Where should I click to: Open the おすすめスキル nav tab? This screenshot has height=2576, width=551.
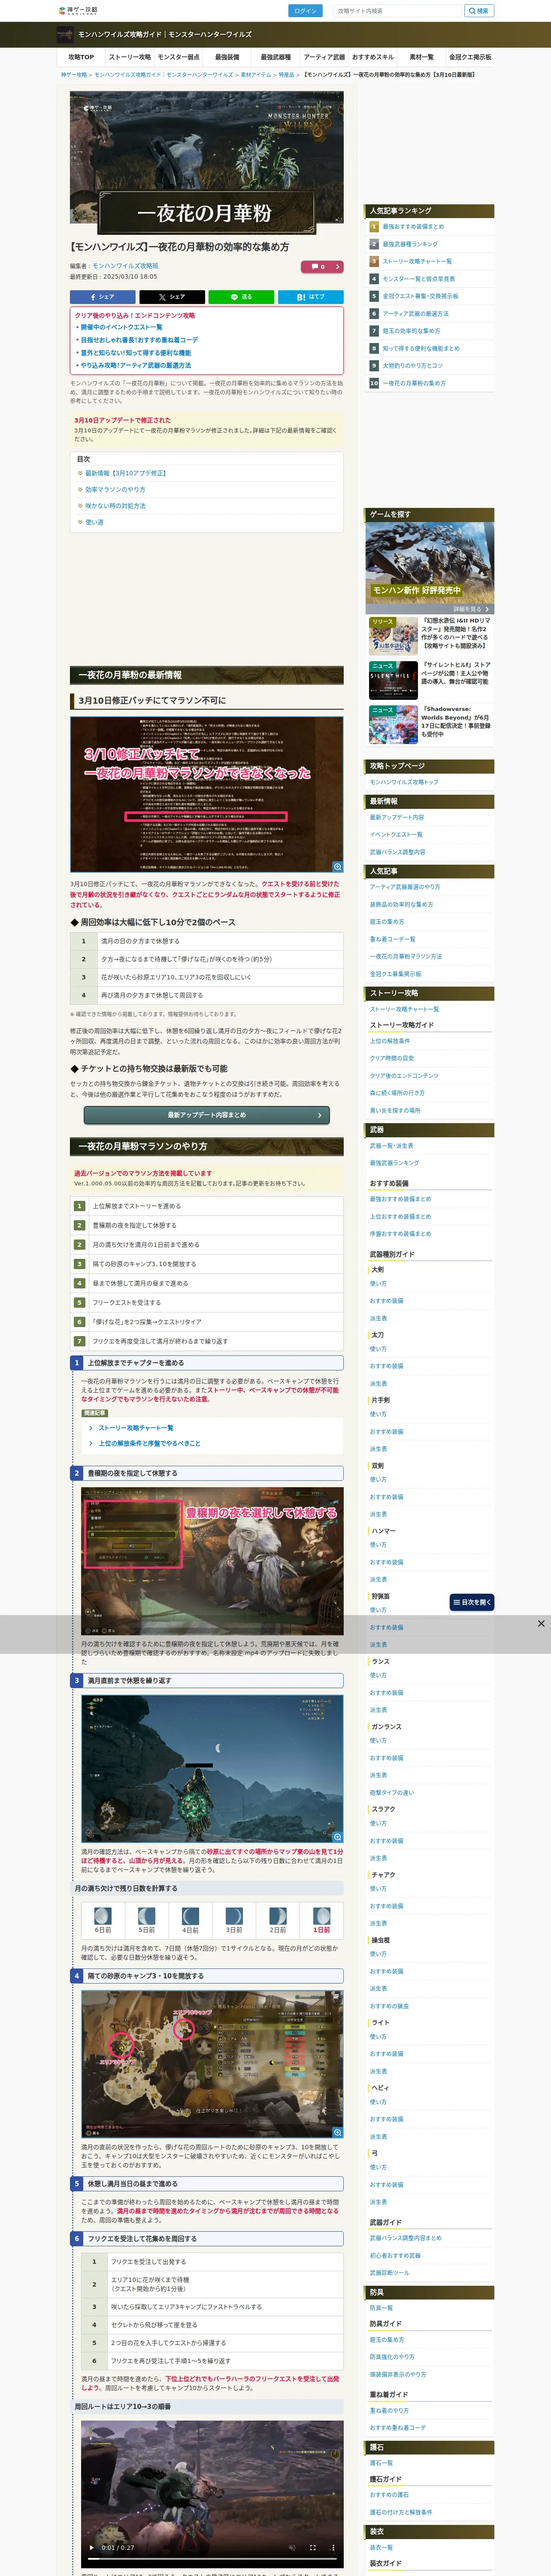[x=372, y=57]
